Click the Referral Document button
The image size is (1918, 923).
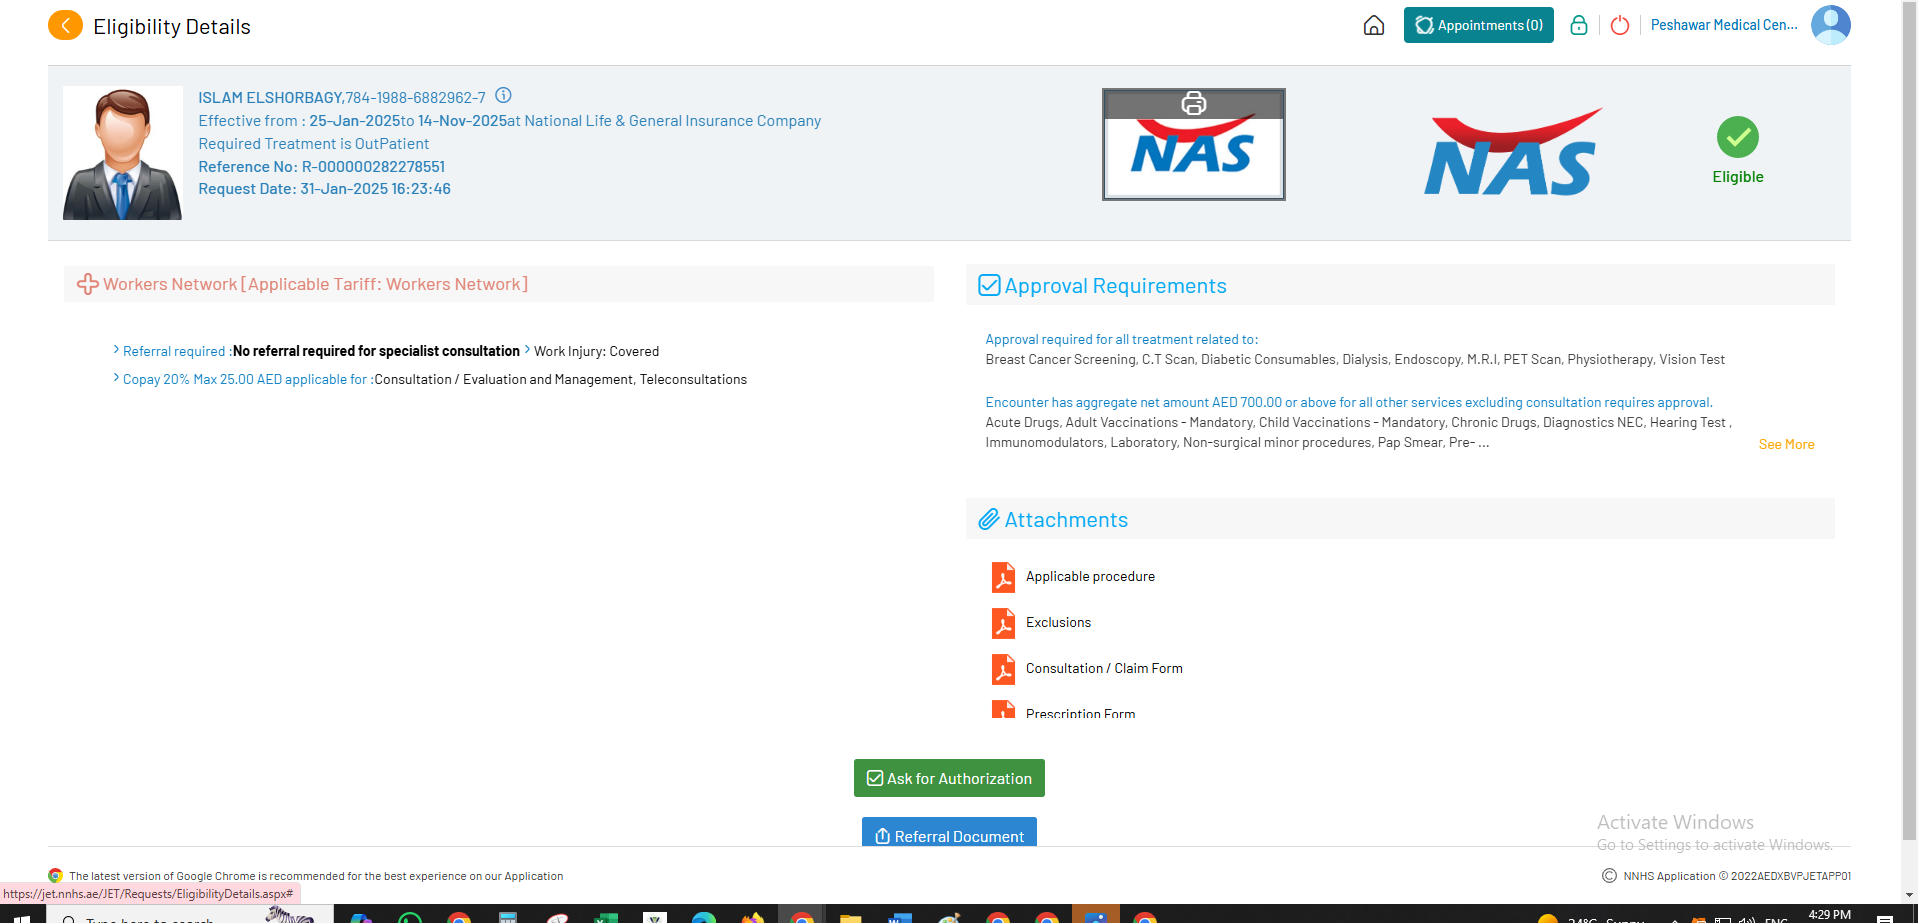(x=949, y=832)
